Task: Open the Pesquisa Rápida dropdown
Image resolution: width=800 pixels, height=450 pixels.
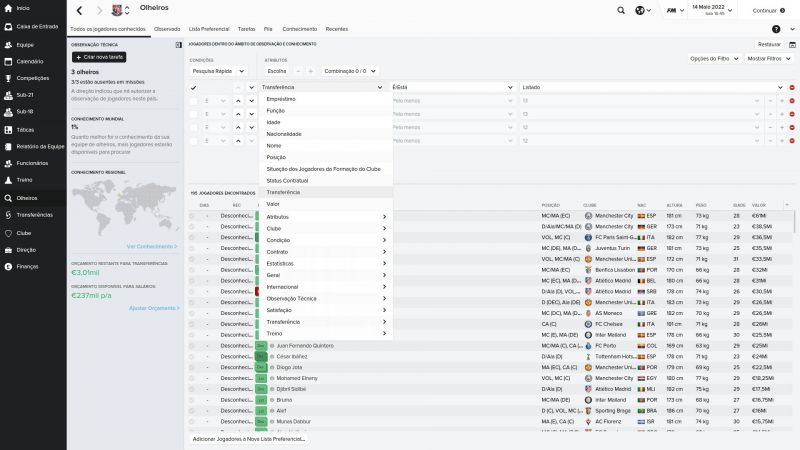Action: (217, 71)
